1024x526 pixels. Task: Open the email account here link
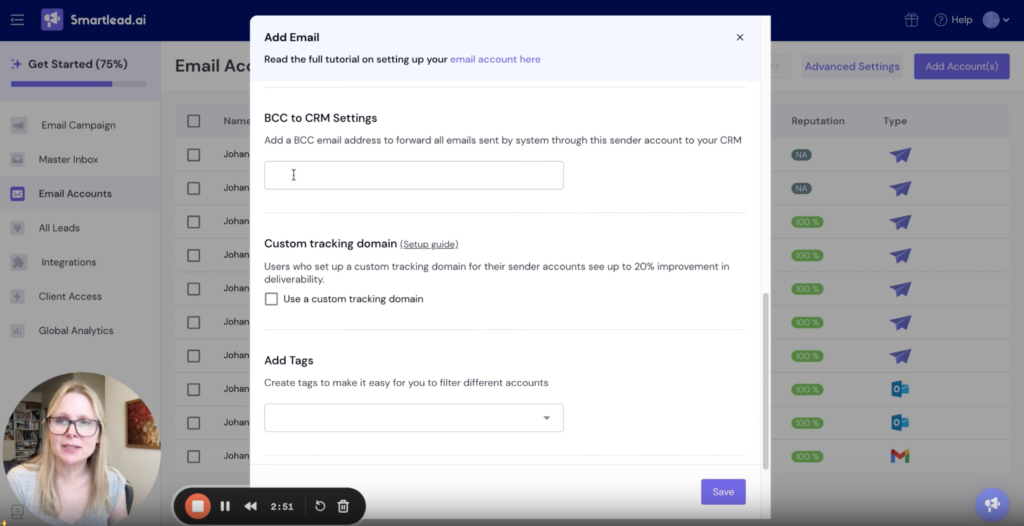coord(495,59)
